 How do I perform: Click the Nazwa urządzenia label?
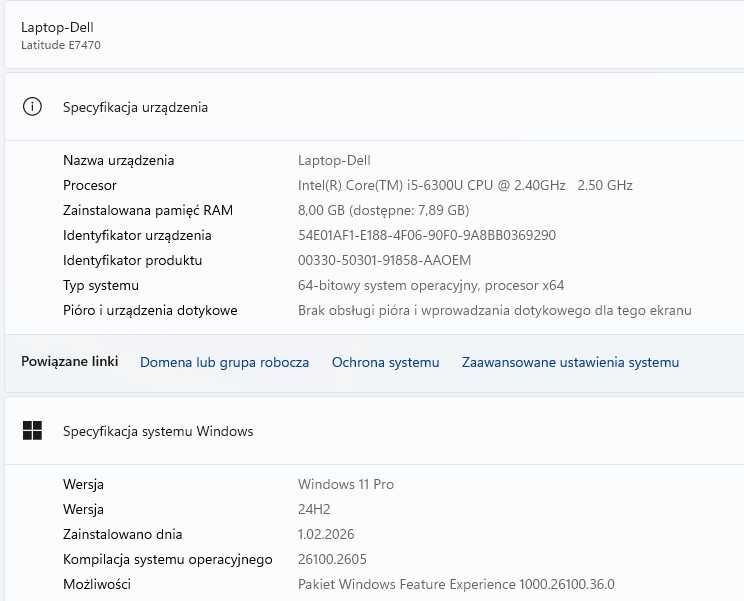(119, 160)
